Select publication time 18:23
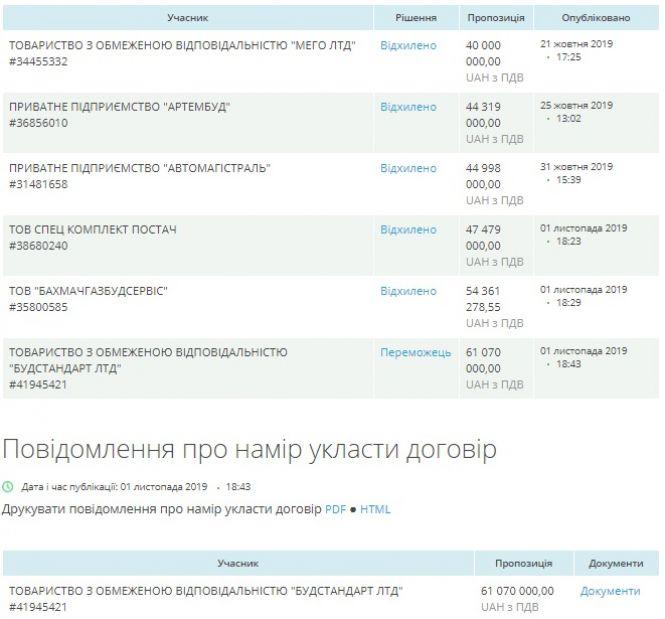665x619 pixels. 568,242
